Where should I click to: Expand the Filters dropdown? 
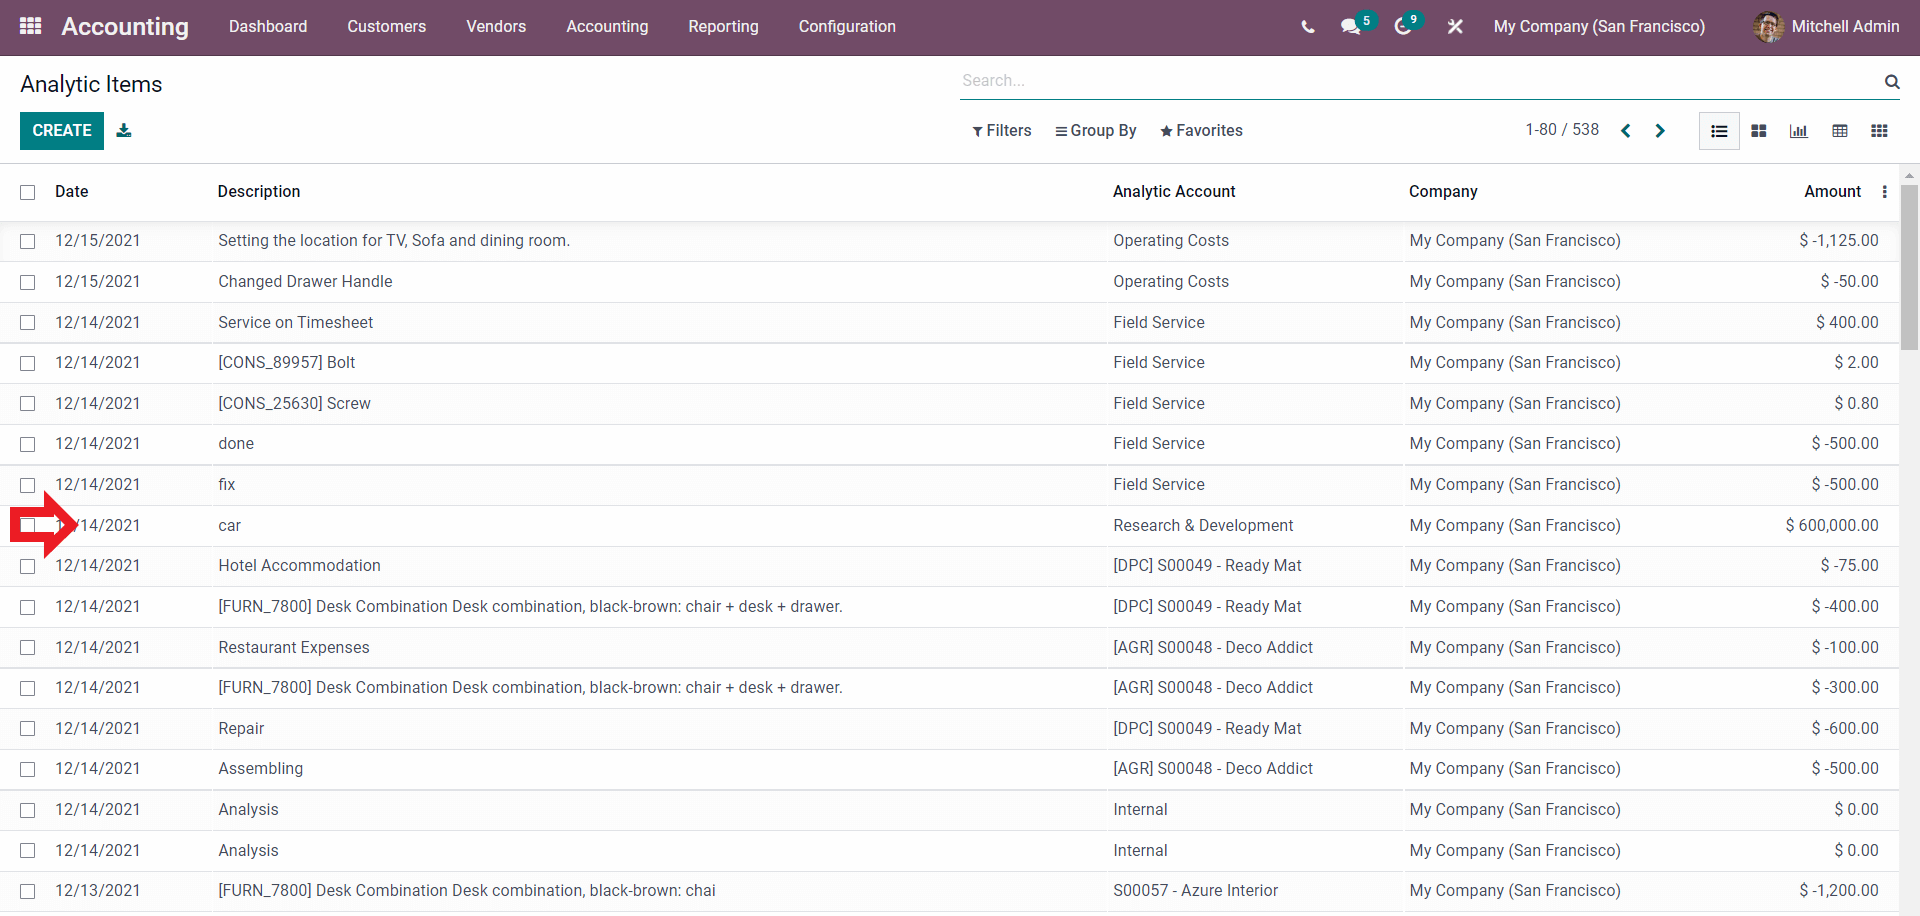[x=1001, y=131]
